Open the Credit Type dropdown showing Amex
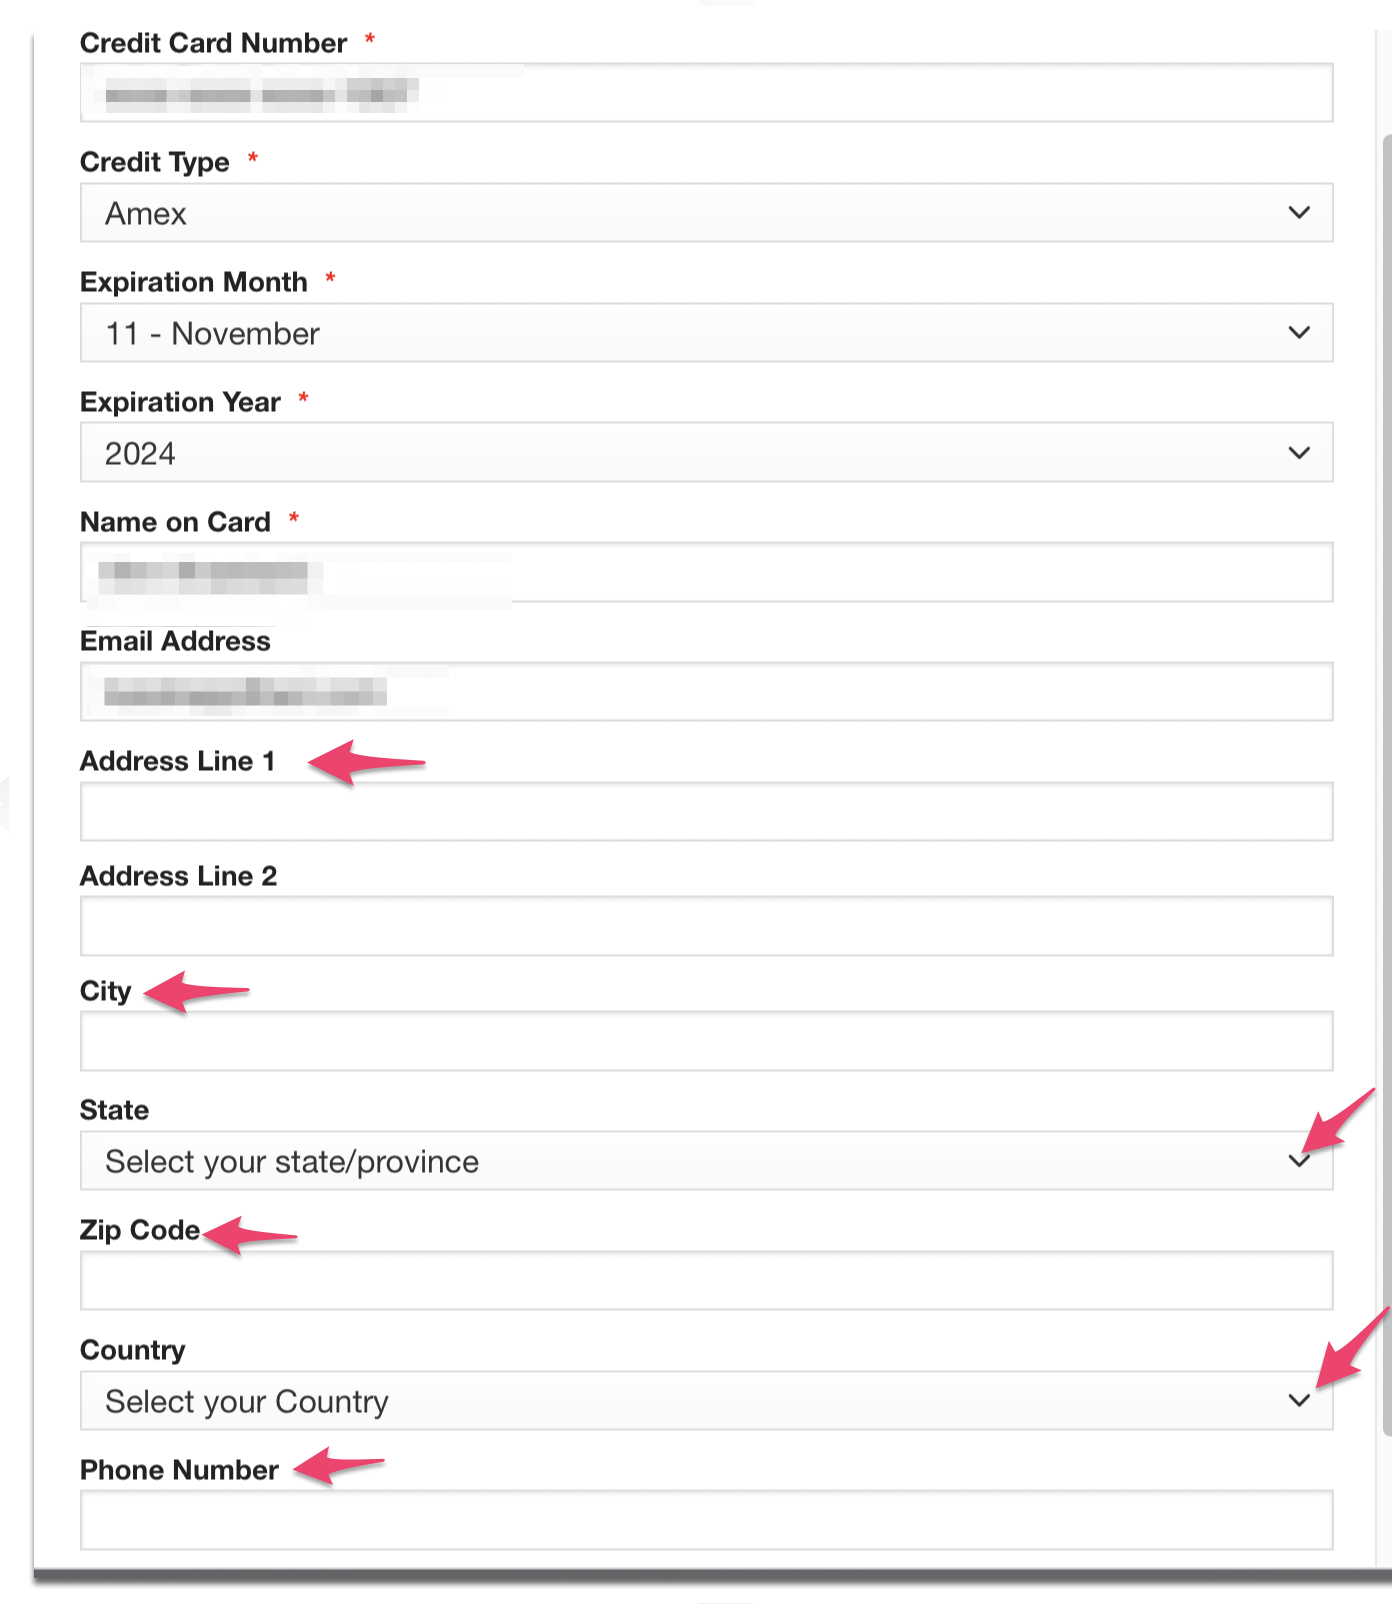 706,212
